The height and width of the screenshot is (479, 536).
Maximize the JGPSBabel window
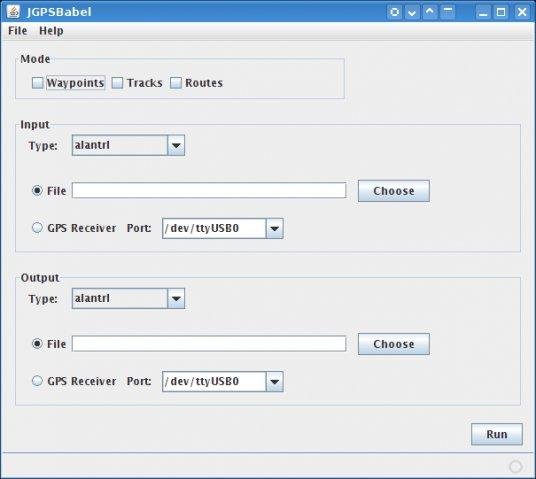pyautogui.click(x=501, y=12)
